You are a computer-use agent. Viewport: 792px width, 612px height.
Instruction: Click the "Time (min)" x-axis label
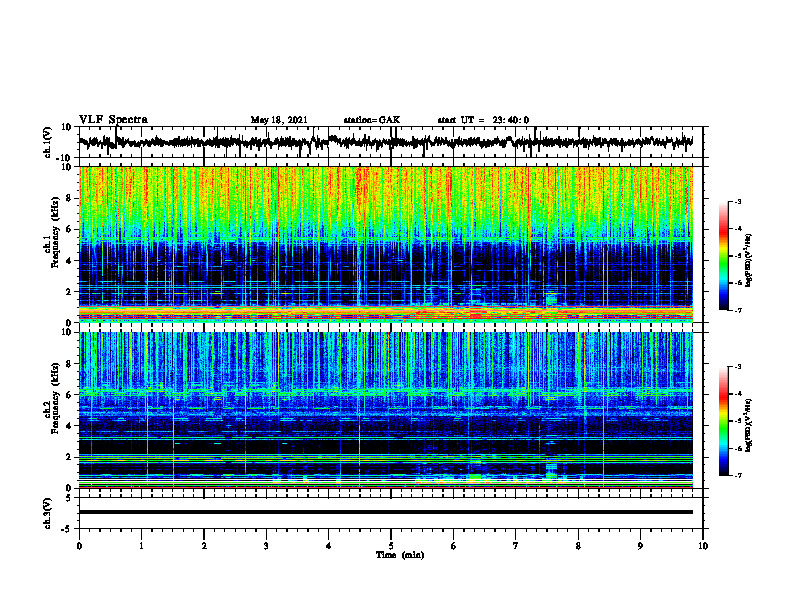400,555
